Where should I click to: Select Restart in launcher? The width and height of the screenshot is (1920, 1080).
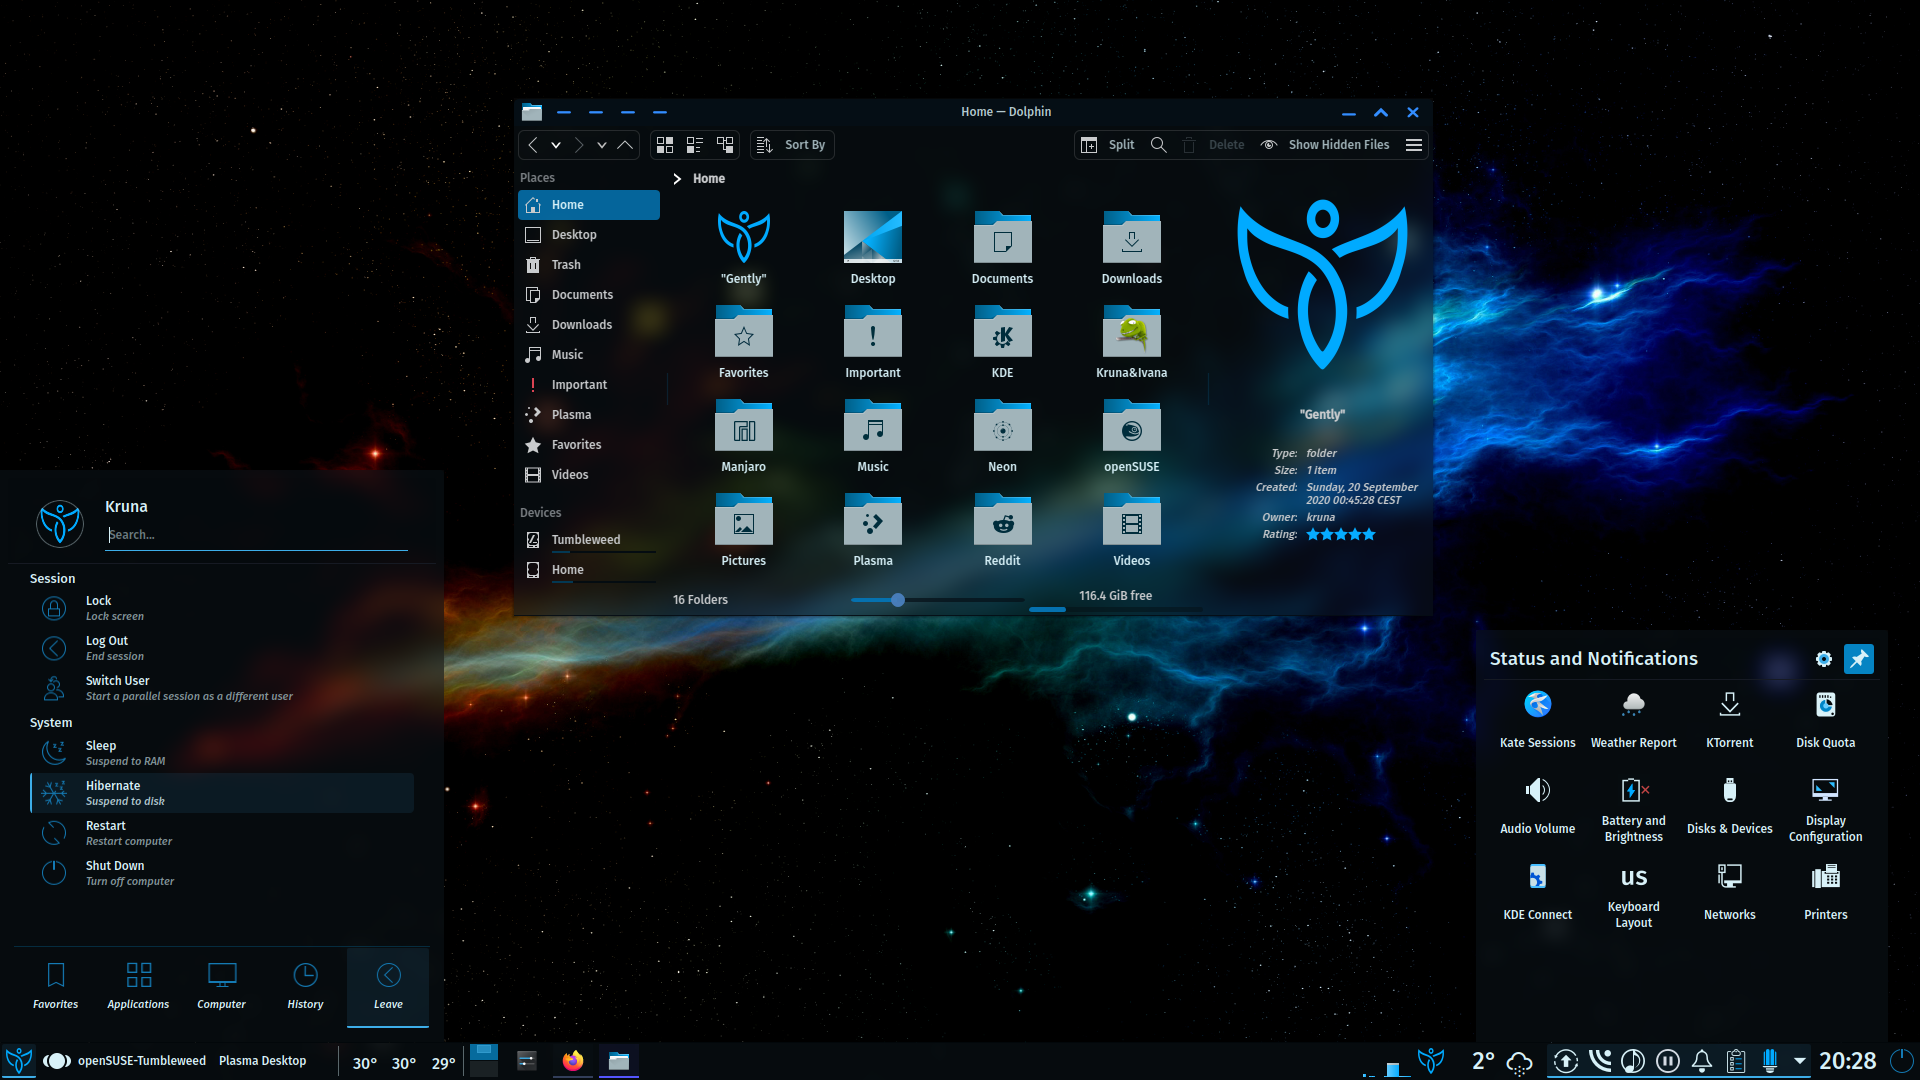(x=222, y=833)
